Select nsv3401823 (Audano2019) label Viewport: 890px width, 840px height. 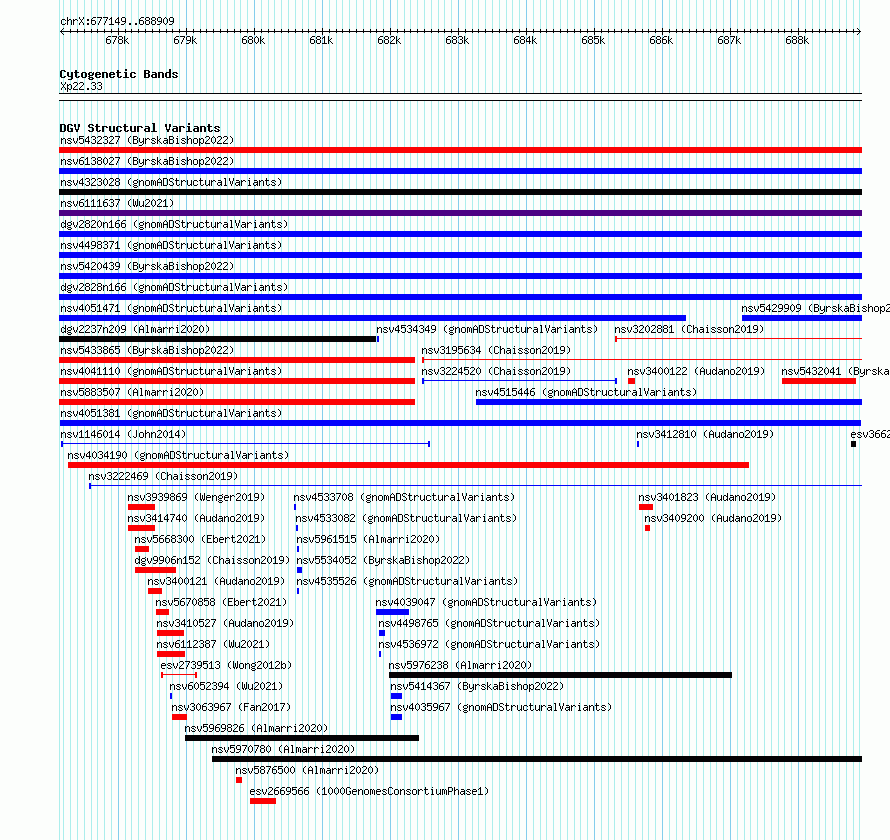coord(707,497)
